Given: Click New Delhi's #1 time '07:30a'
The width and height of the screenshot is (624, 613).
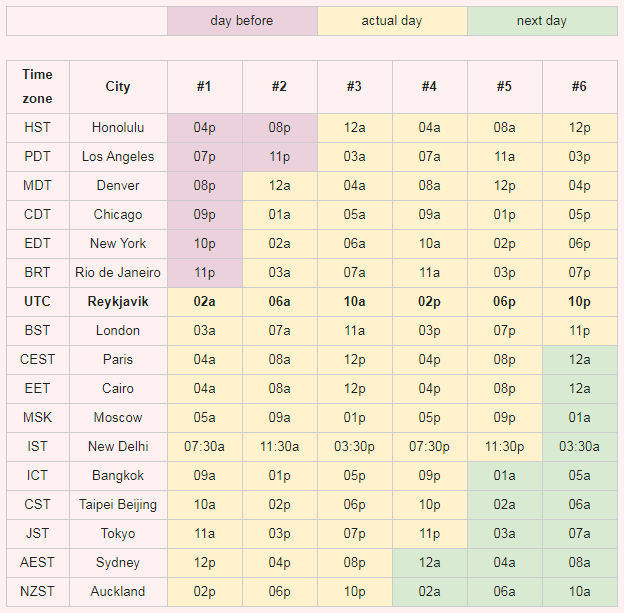Looking at the screenshot, I should [x=205, y=447].
